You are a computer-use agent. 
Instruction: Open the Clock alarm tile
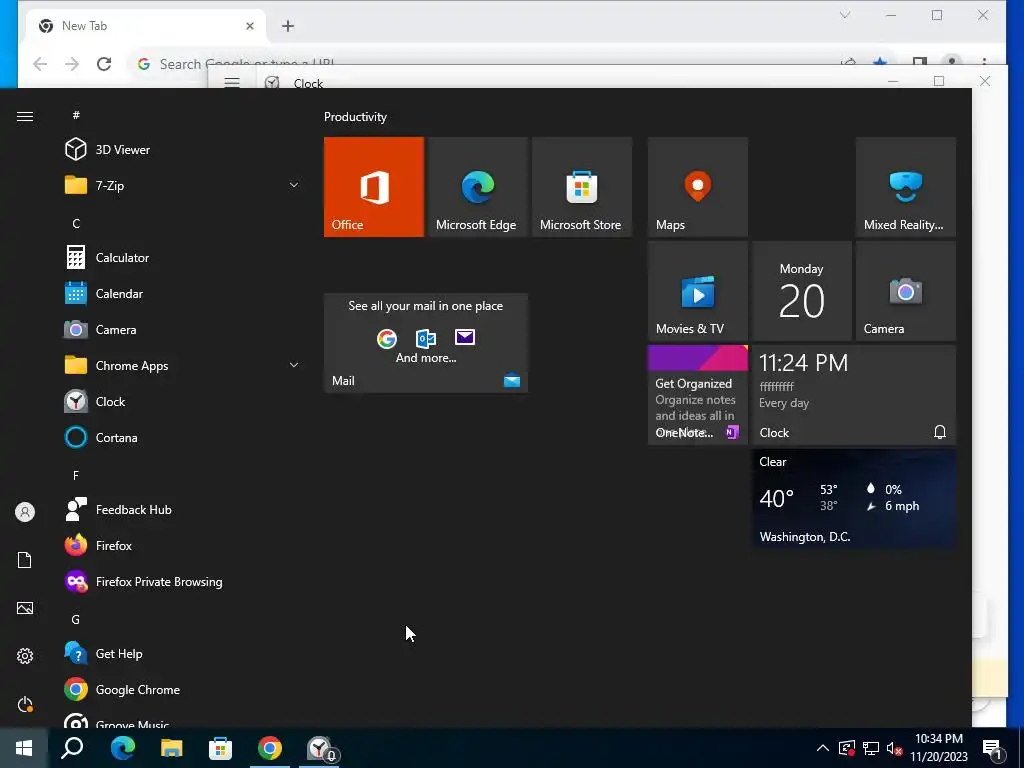click(x=854, y=395)
